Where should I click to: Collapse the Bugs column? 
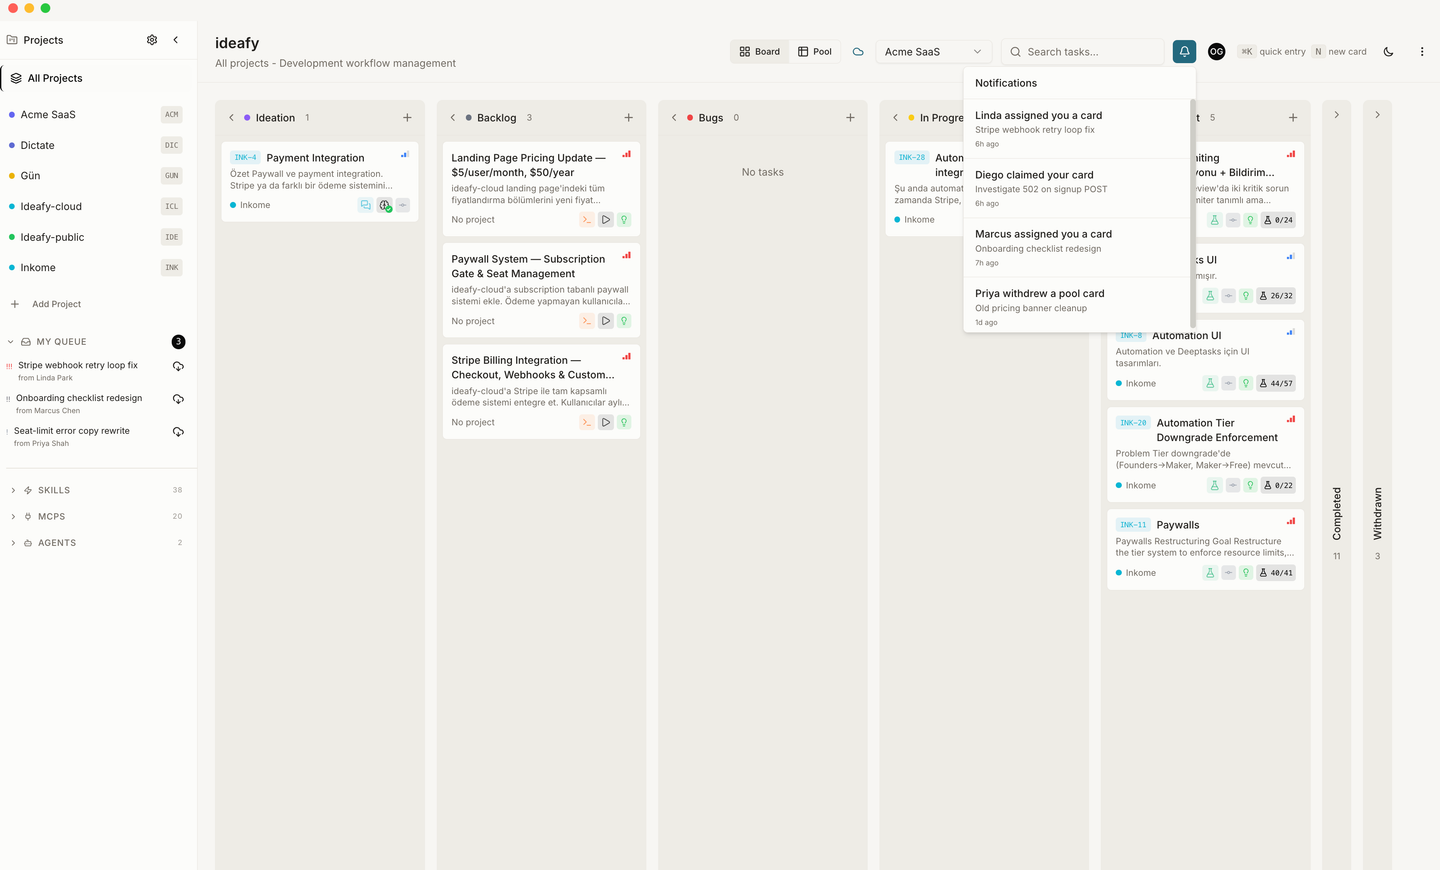(x=674, y=118)
